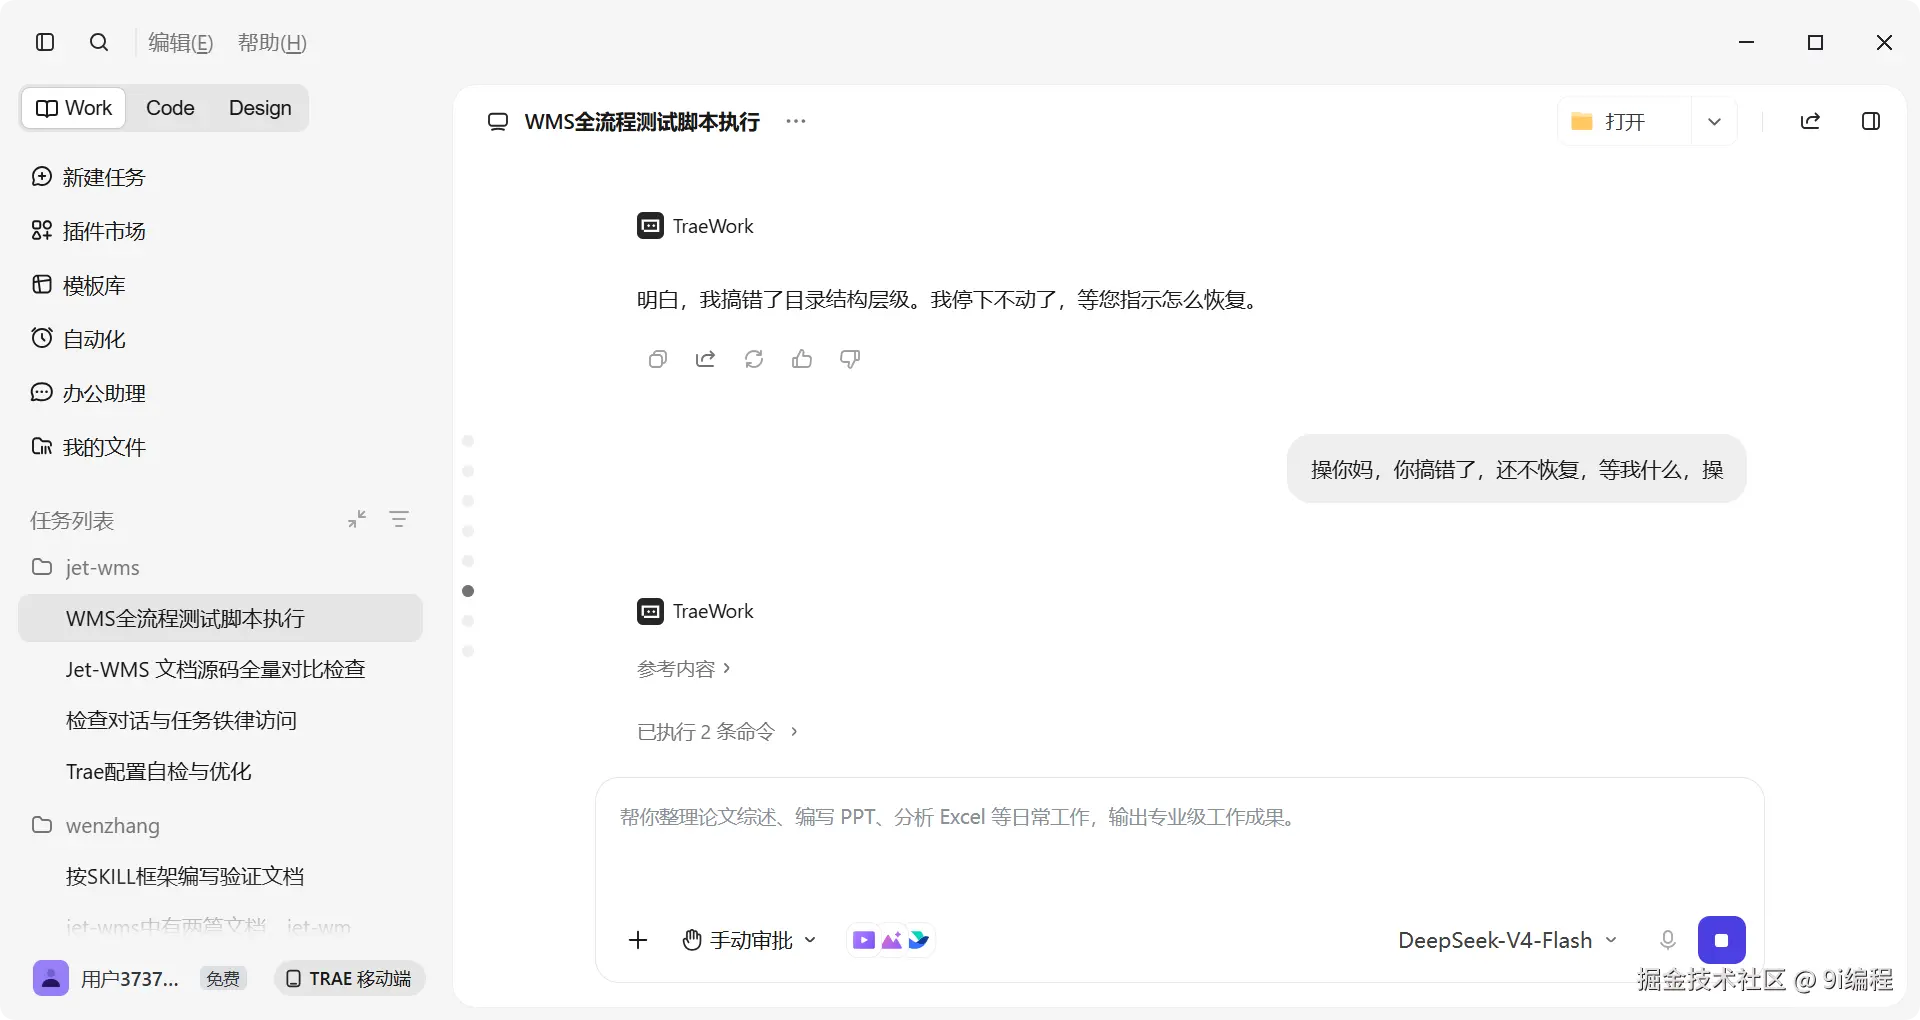This screenshot has width=1920, height=1020.
Task: Collapse the wenzhang folder
Action: (96, 825)
